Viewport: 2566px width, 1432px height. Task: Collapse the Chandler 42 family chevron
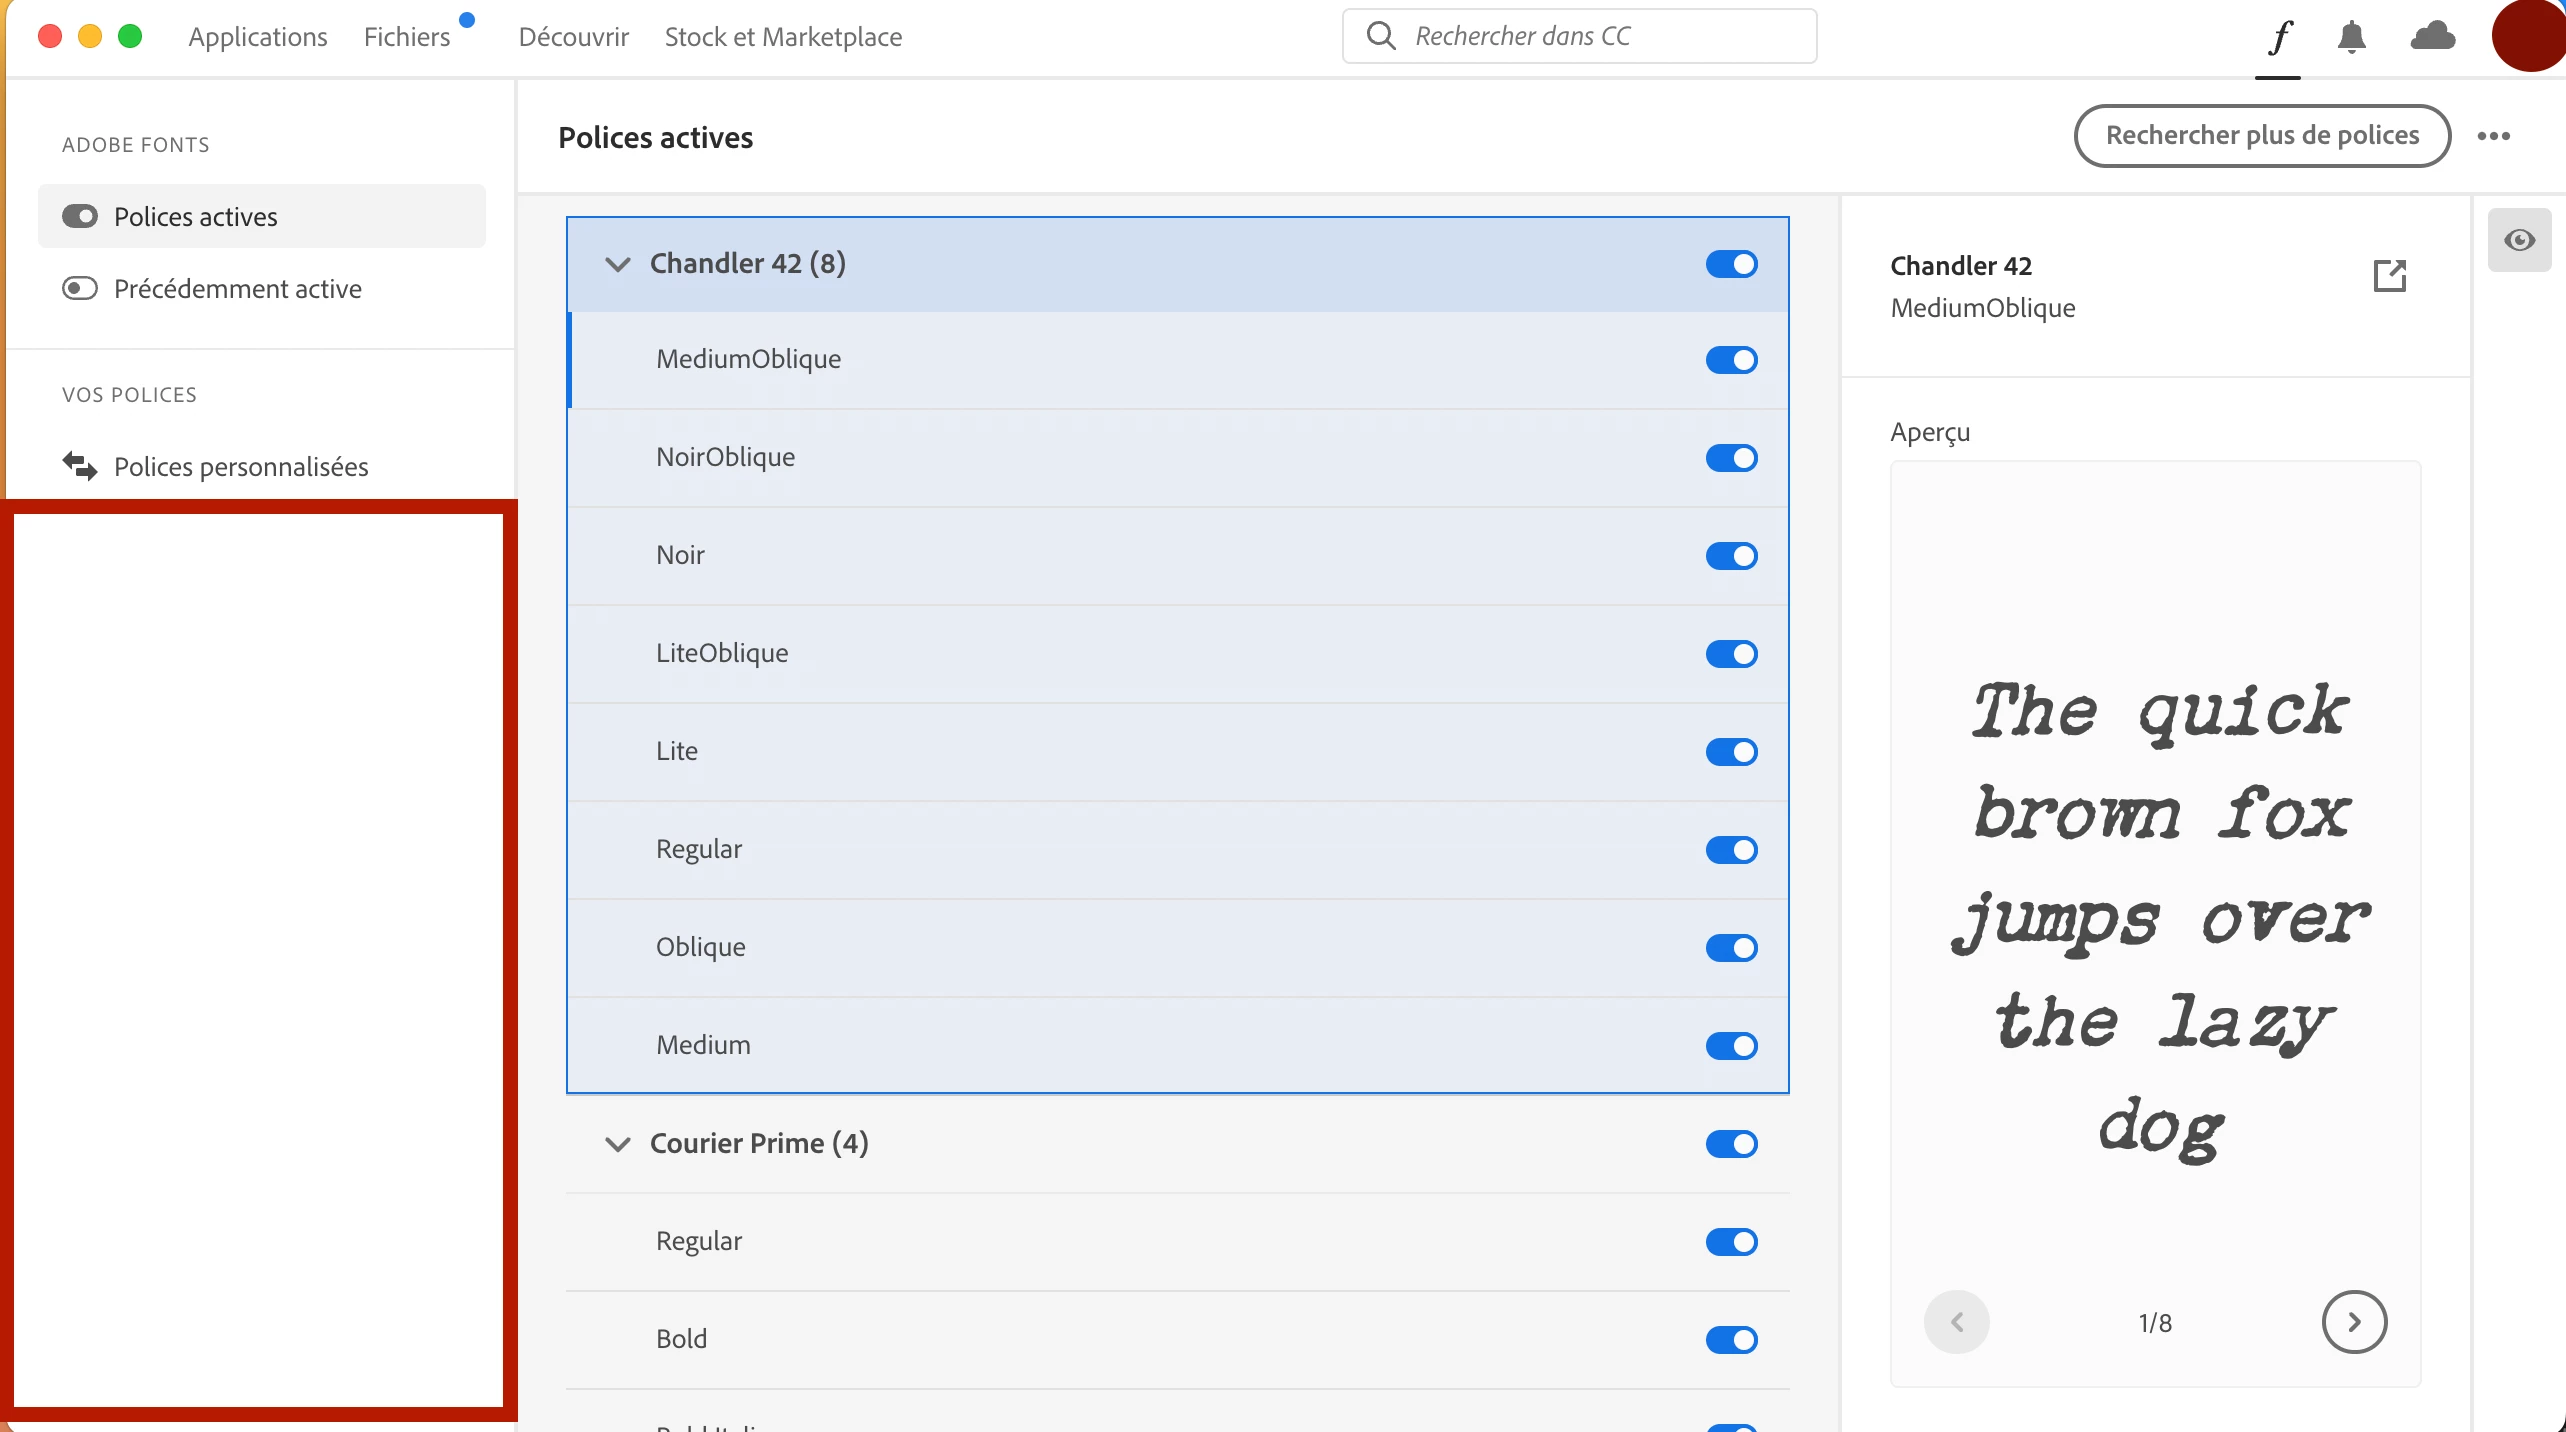[x=618, y=264]
